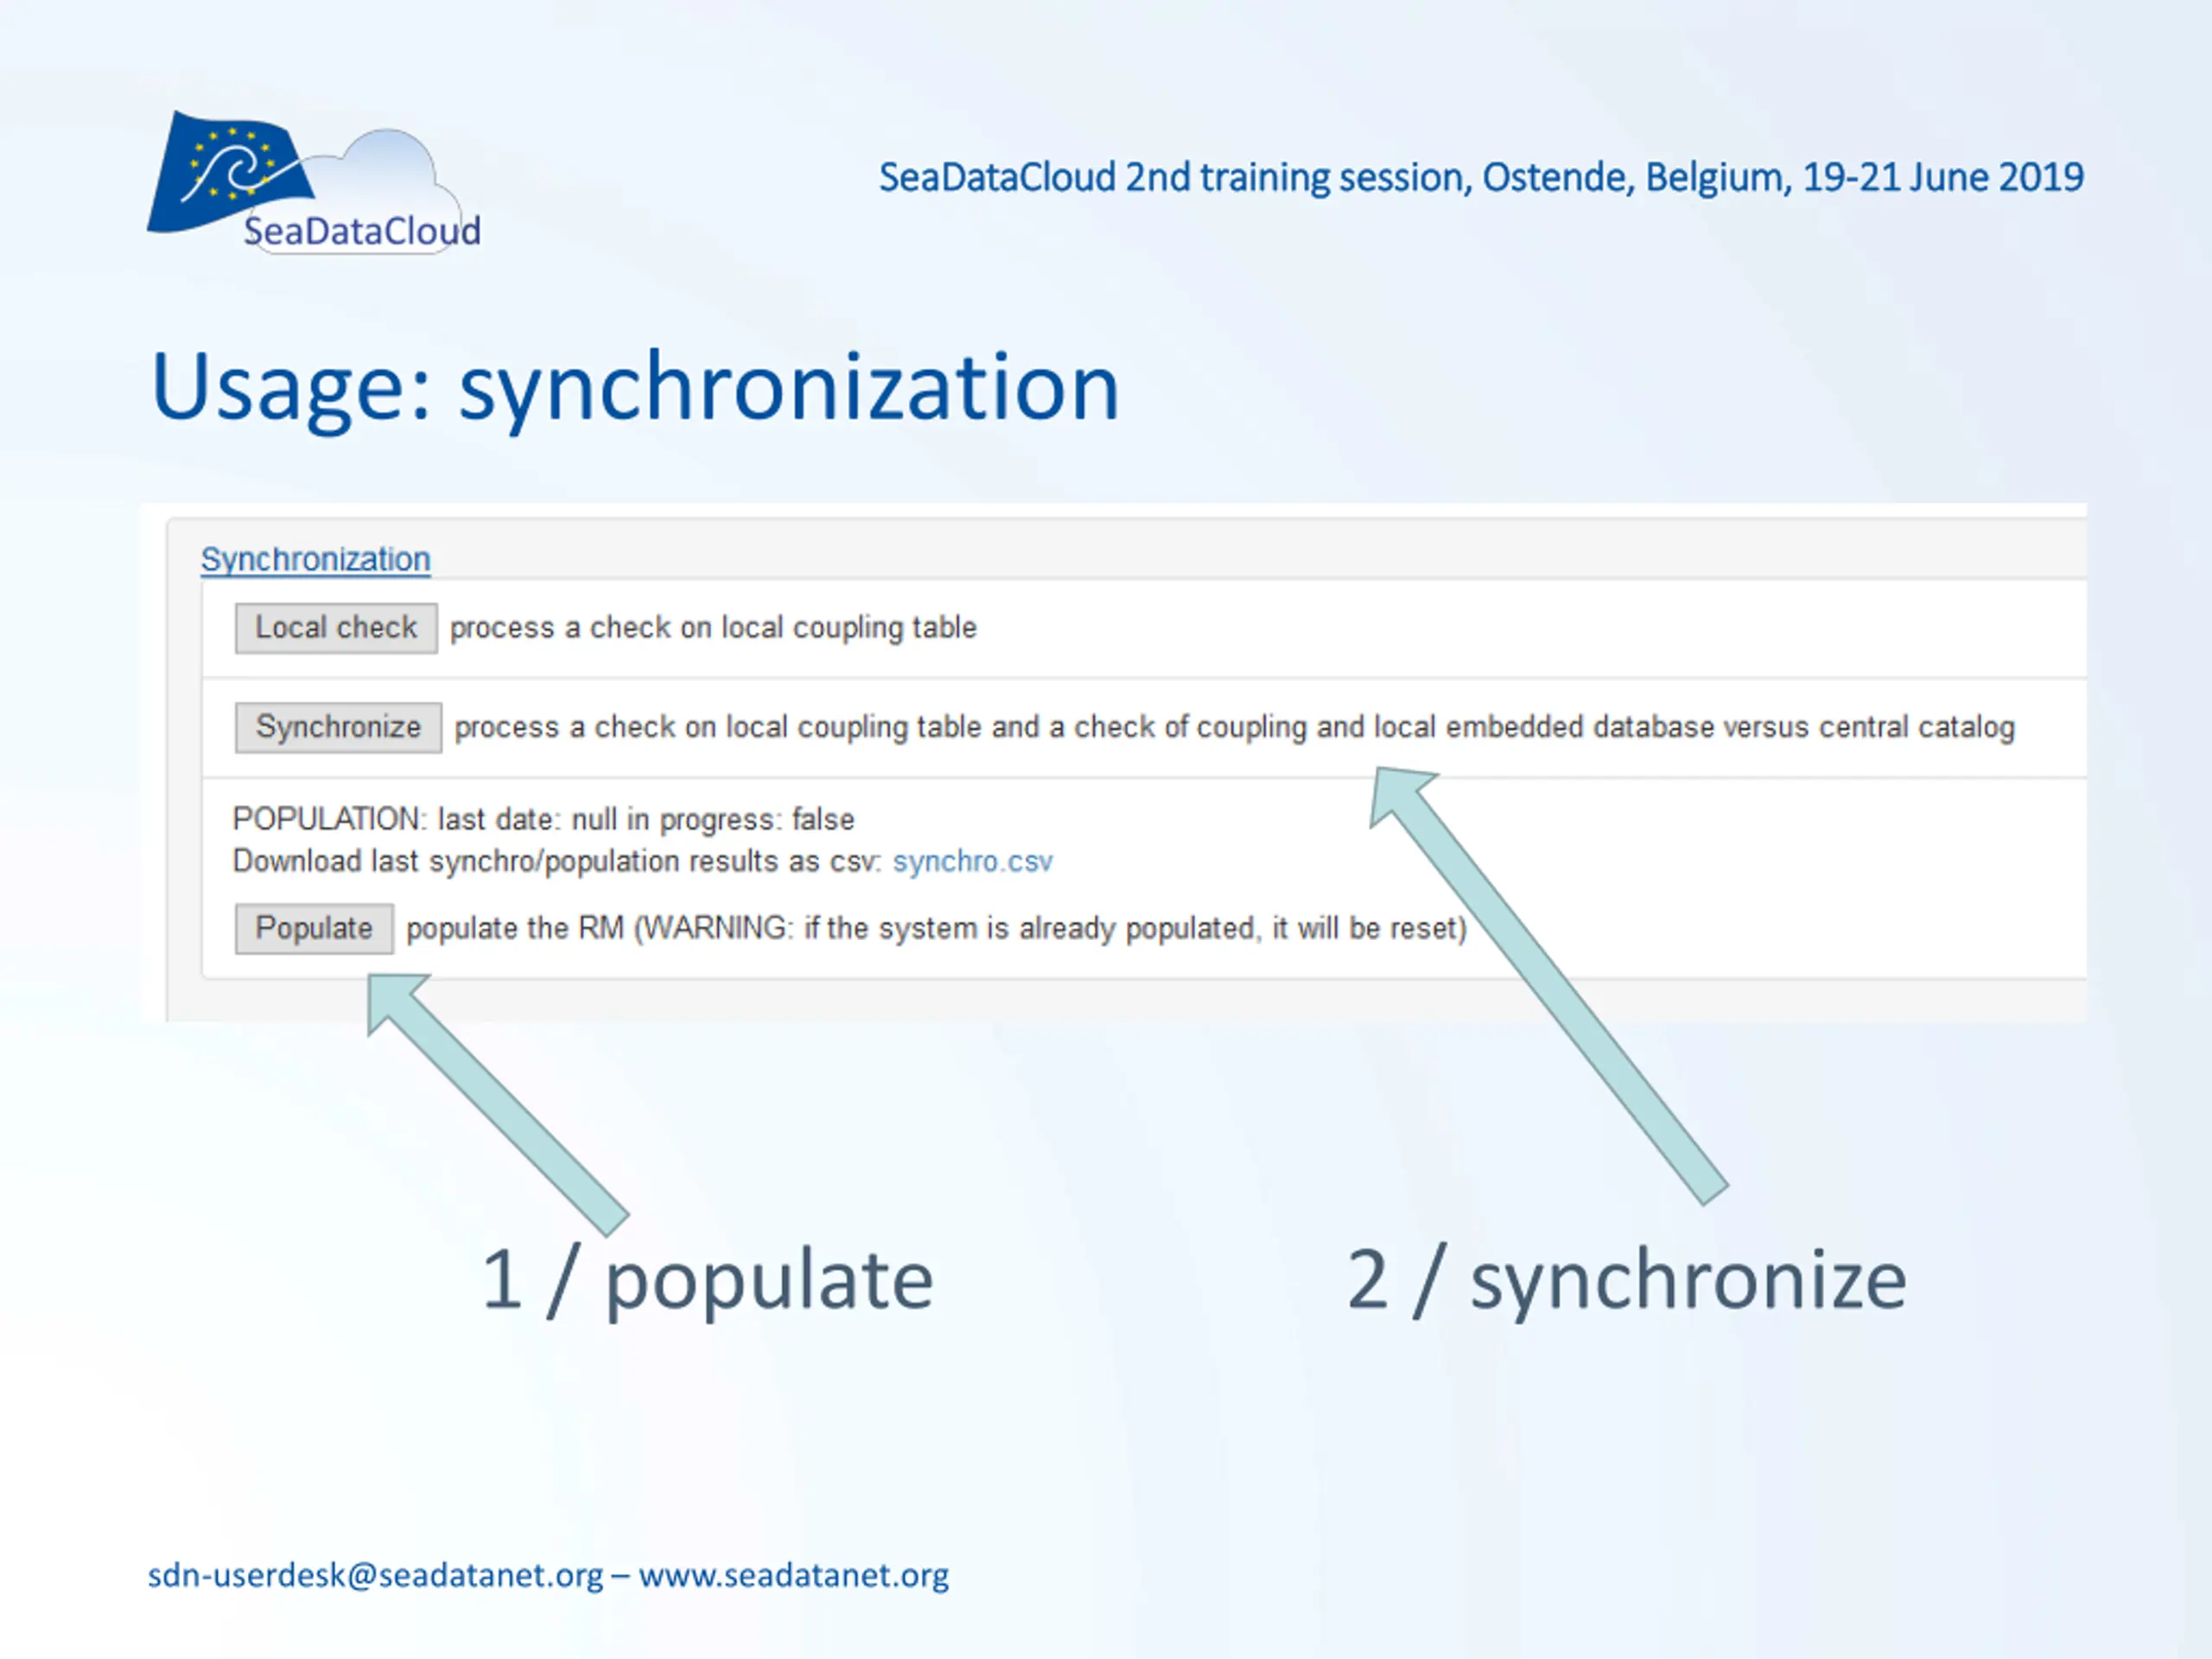The image size is (2212, 1659).
Task: Click the Local check button
Action: pyautogui.click(x=336, y=628)
